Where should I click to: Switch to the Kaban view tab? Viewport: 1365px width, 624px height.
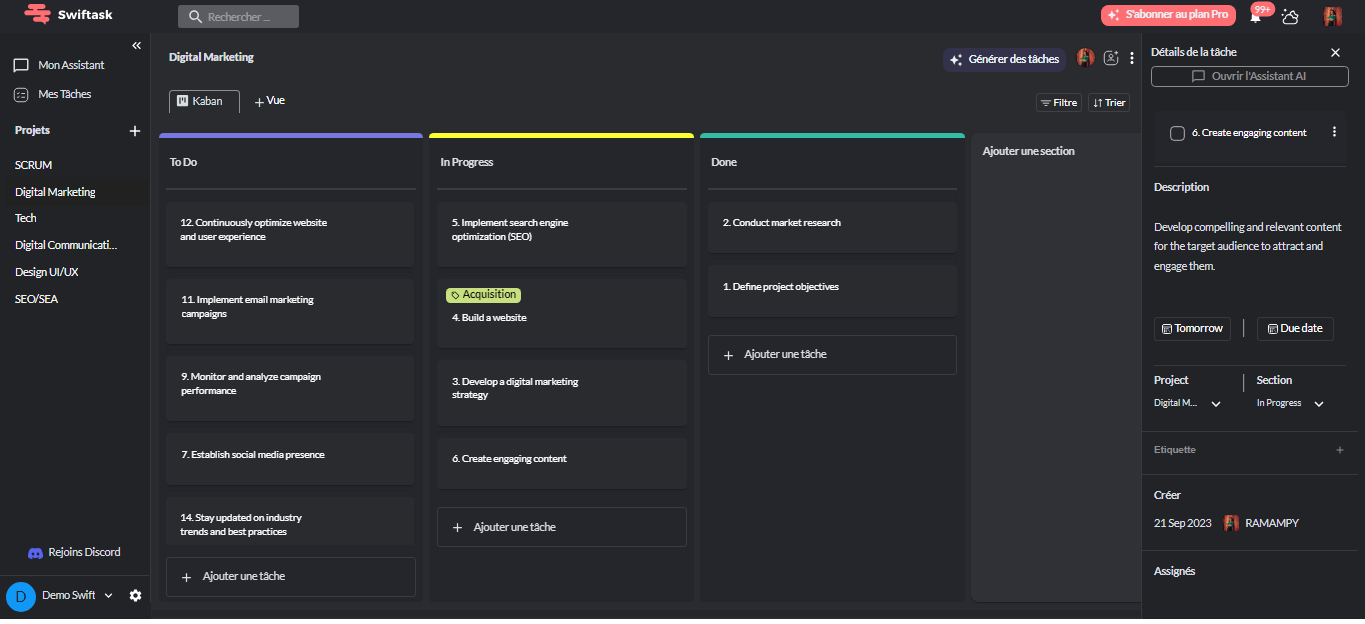[x=204, y=101]
